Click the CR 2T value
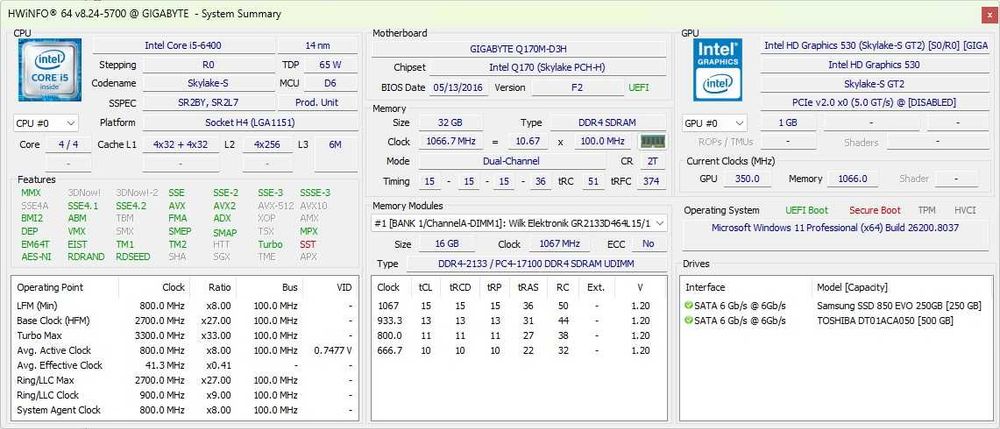The width and height of the screenshot is (1000, 429). (652, 161)
